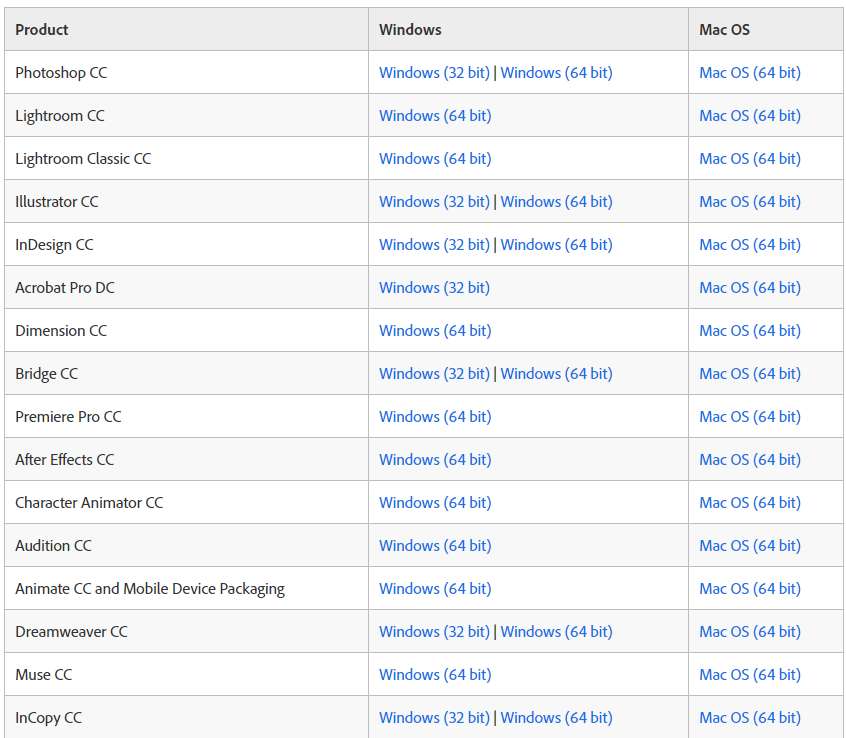Open Illustrator CC Windows (32 bit) link
This screenshot has height=738, width=846.
pos(434,202)
